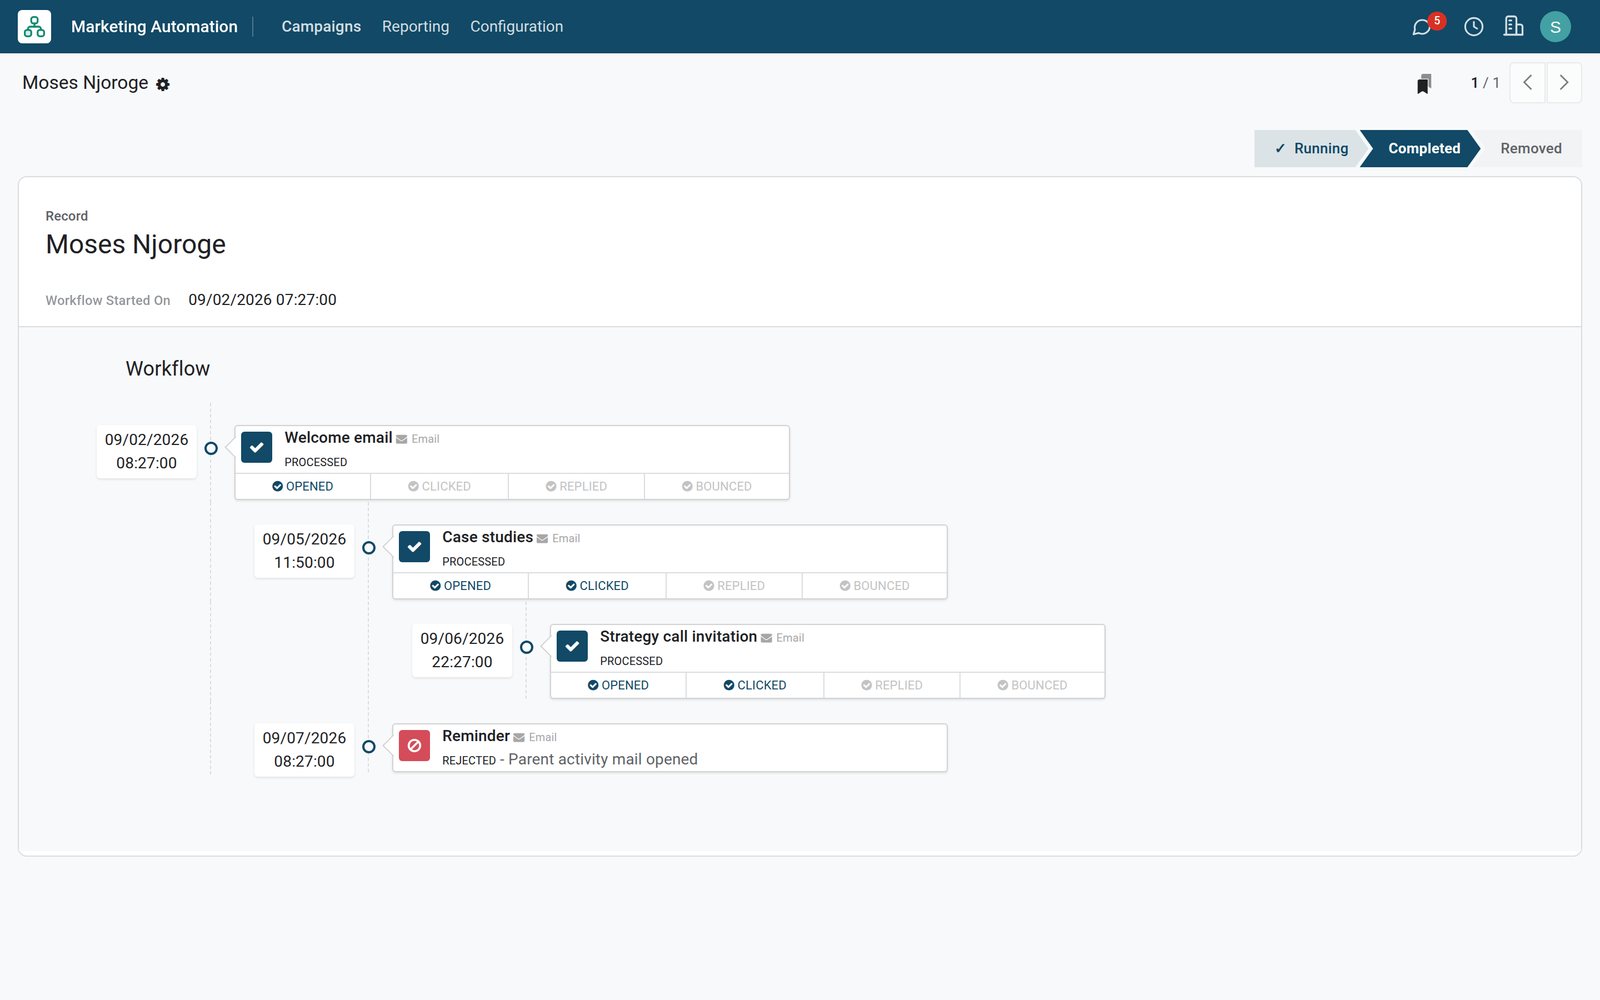
Task: Open the Welcome email activity title
Action: (x=338, y=438)
